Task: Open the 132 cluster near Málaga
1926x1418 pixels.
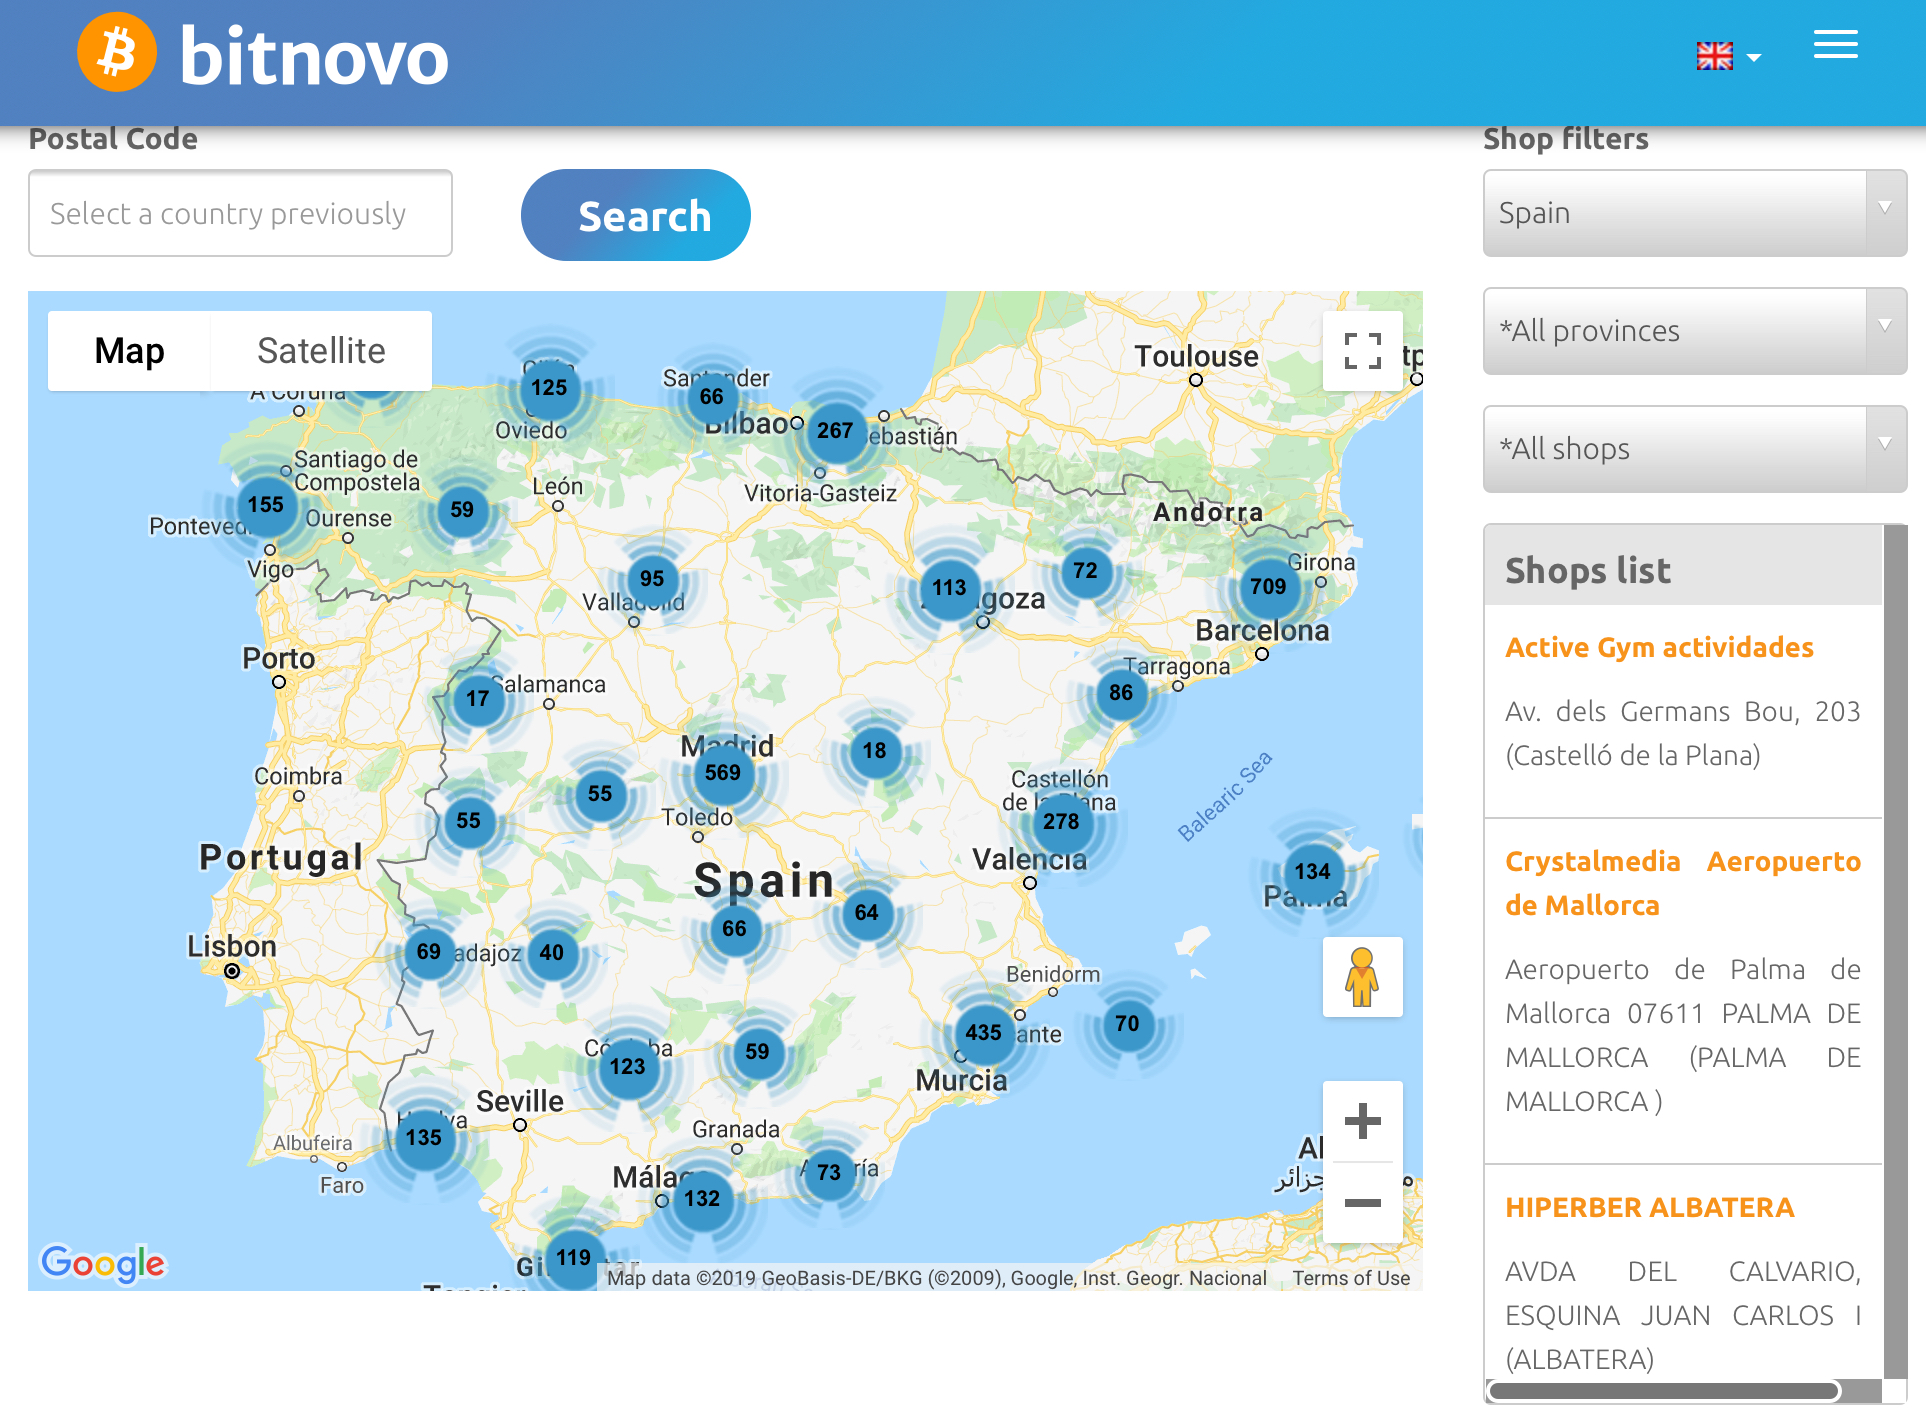Action: (702, 1198)
